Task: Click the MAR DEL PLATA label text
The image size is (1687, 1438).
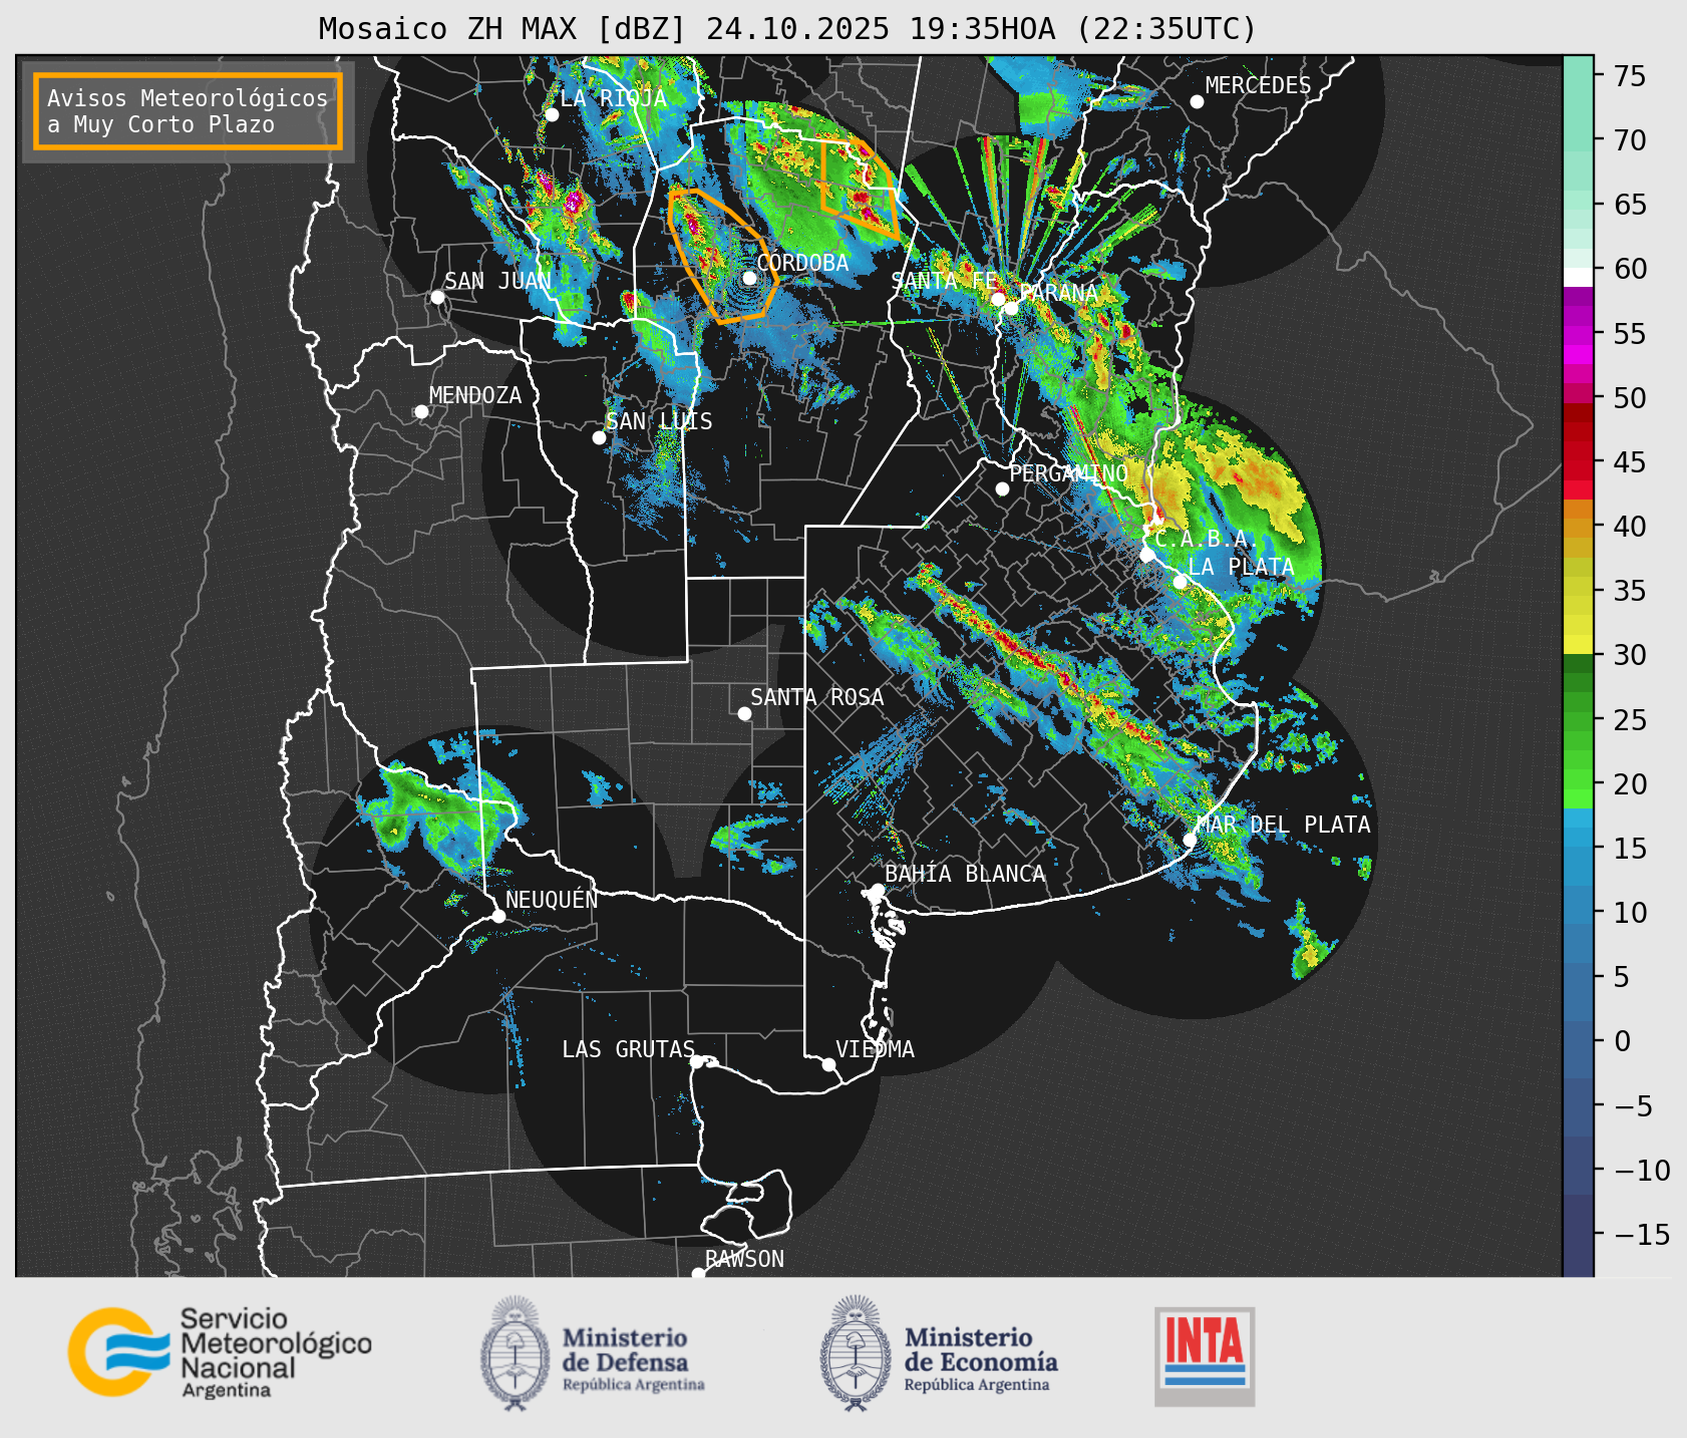Action: [x=1283, y=824]
